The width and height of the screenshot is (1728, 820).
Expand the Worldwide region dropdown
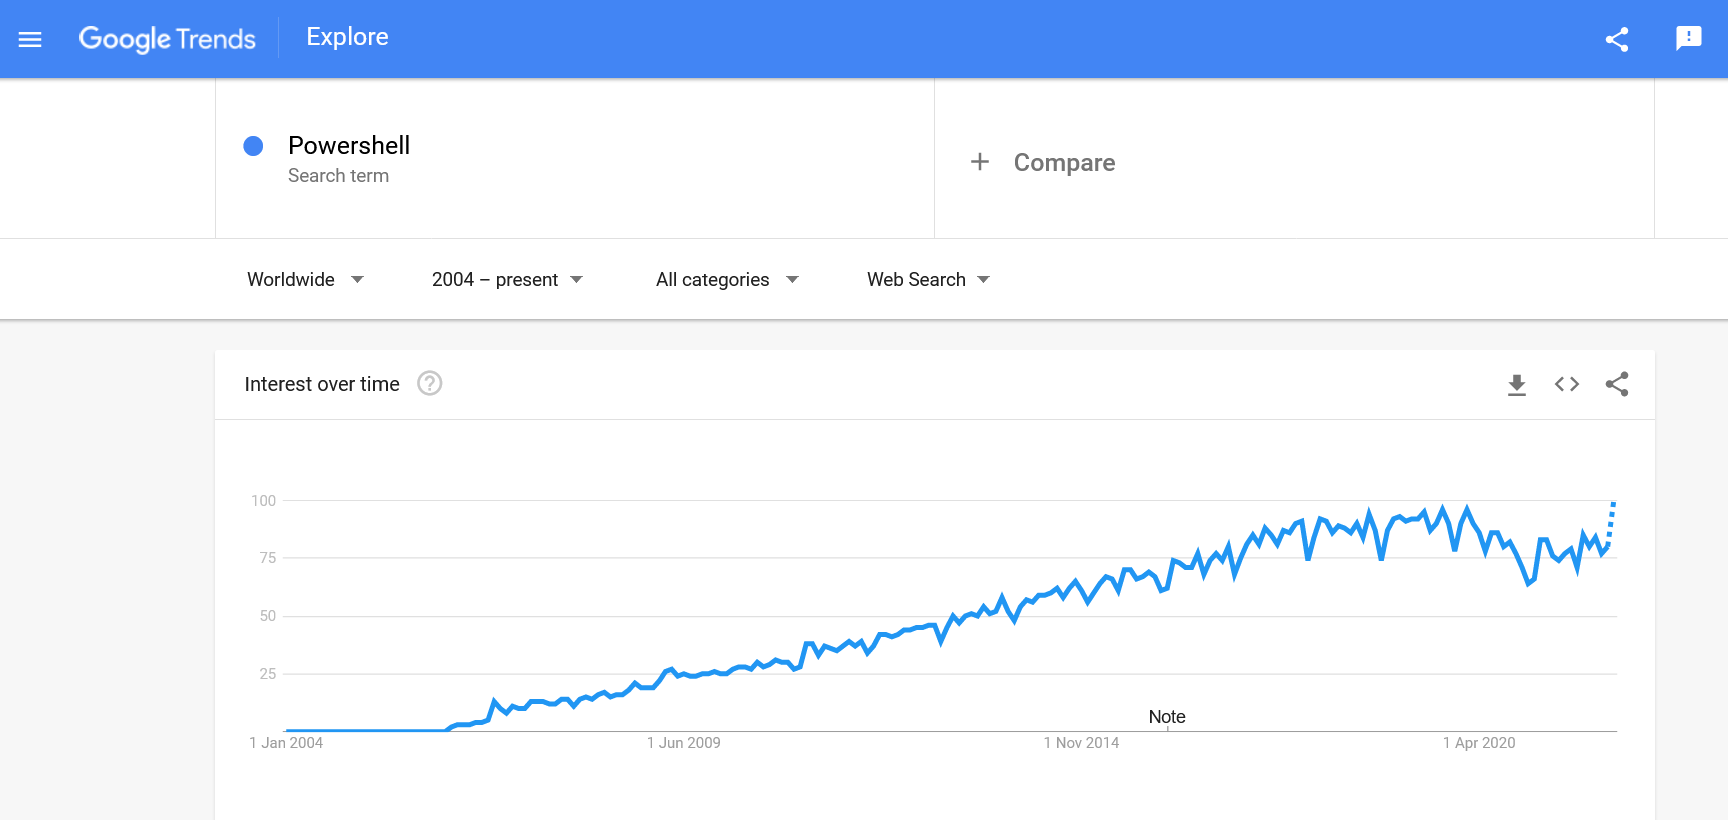pos(306,279)
